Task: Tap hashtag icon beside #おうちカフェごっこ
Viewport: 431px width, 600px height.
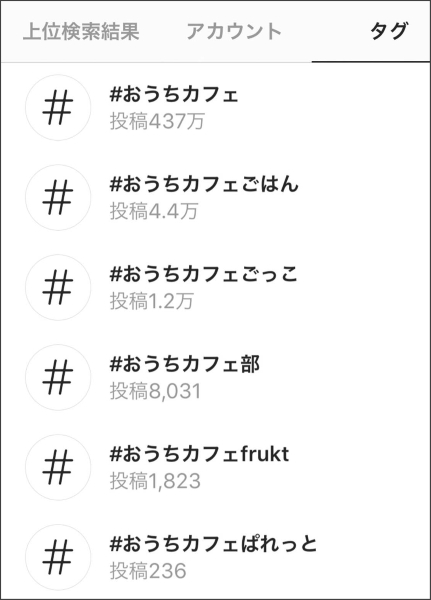Action: tap(58, 287)
